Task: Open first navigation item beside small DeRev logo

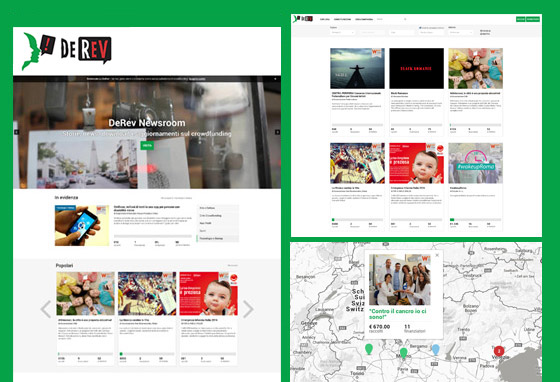Action: pyautogui.click(x=325, y=19)
